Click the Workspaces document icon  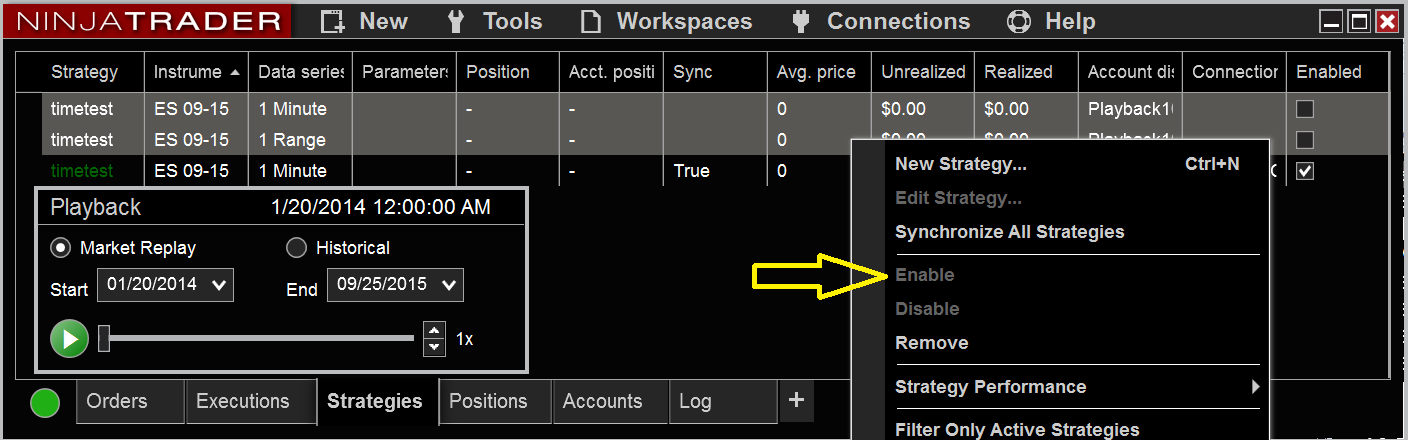(592, 21)
